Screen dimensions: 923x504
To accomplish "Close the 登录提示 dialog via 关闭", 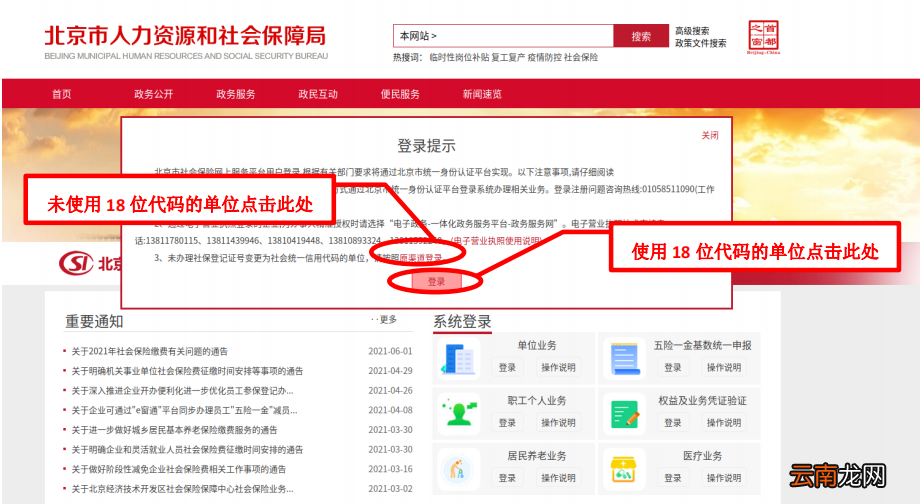I will click(x=710, y=135).
